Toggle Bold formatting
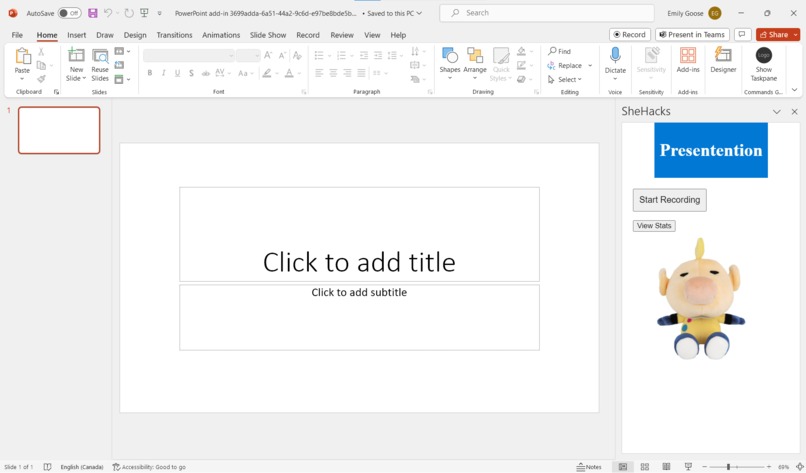The width and height of the screenshot is (806, 473). [150, 73]
